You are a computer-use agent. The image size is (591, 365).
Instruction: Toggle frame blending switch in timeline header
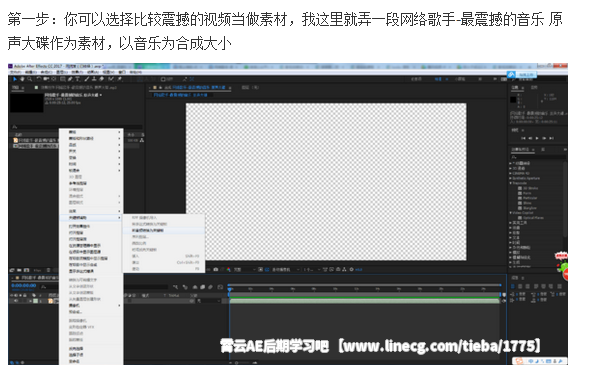tap(203, 287)
